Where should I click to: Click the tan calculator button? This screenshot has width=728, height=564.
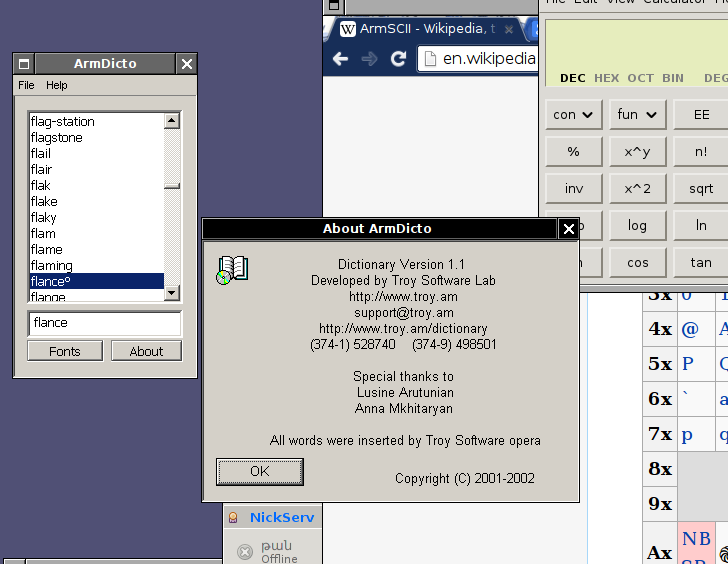701,263
